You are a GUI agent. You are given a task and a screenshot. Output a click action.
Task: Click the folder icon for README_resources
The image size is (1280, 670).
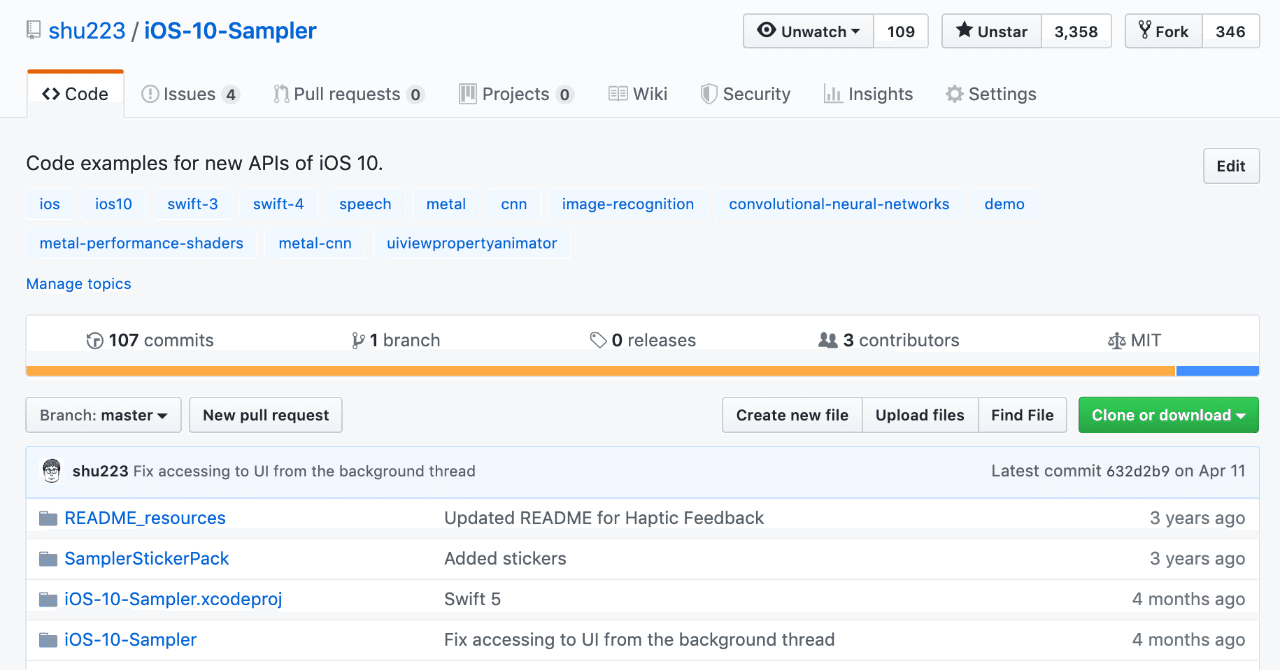click(x=47, y=518)
